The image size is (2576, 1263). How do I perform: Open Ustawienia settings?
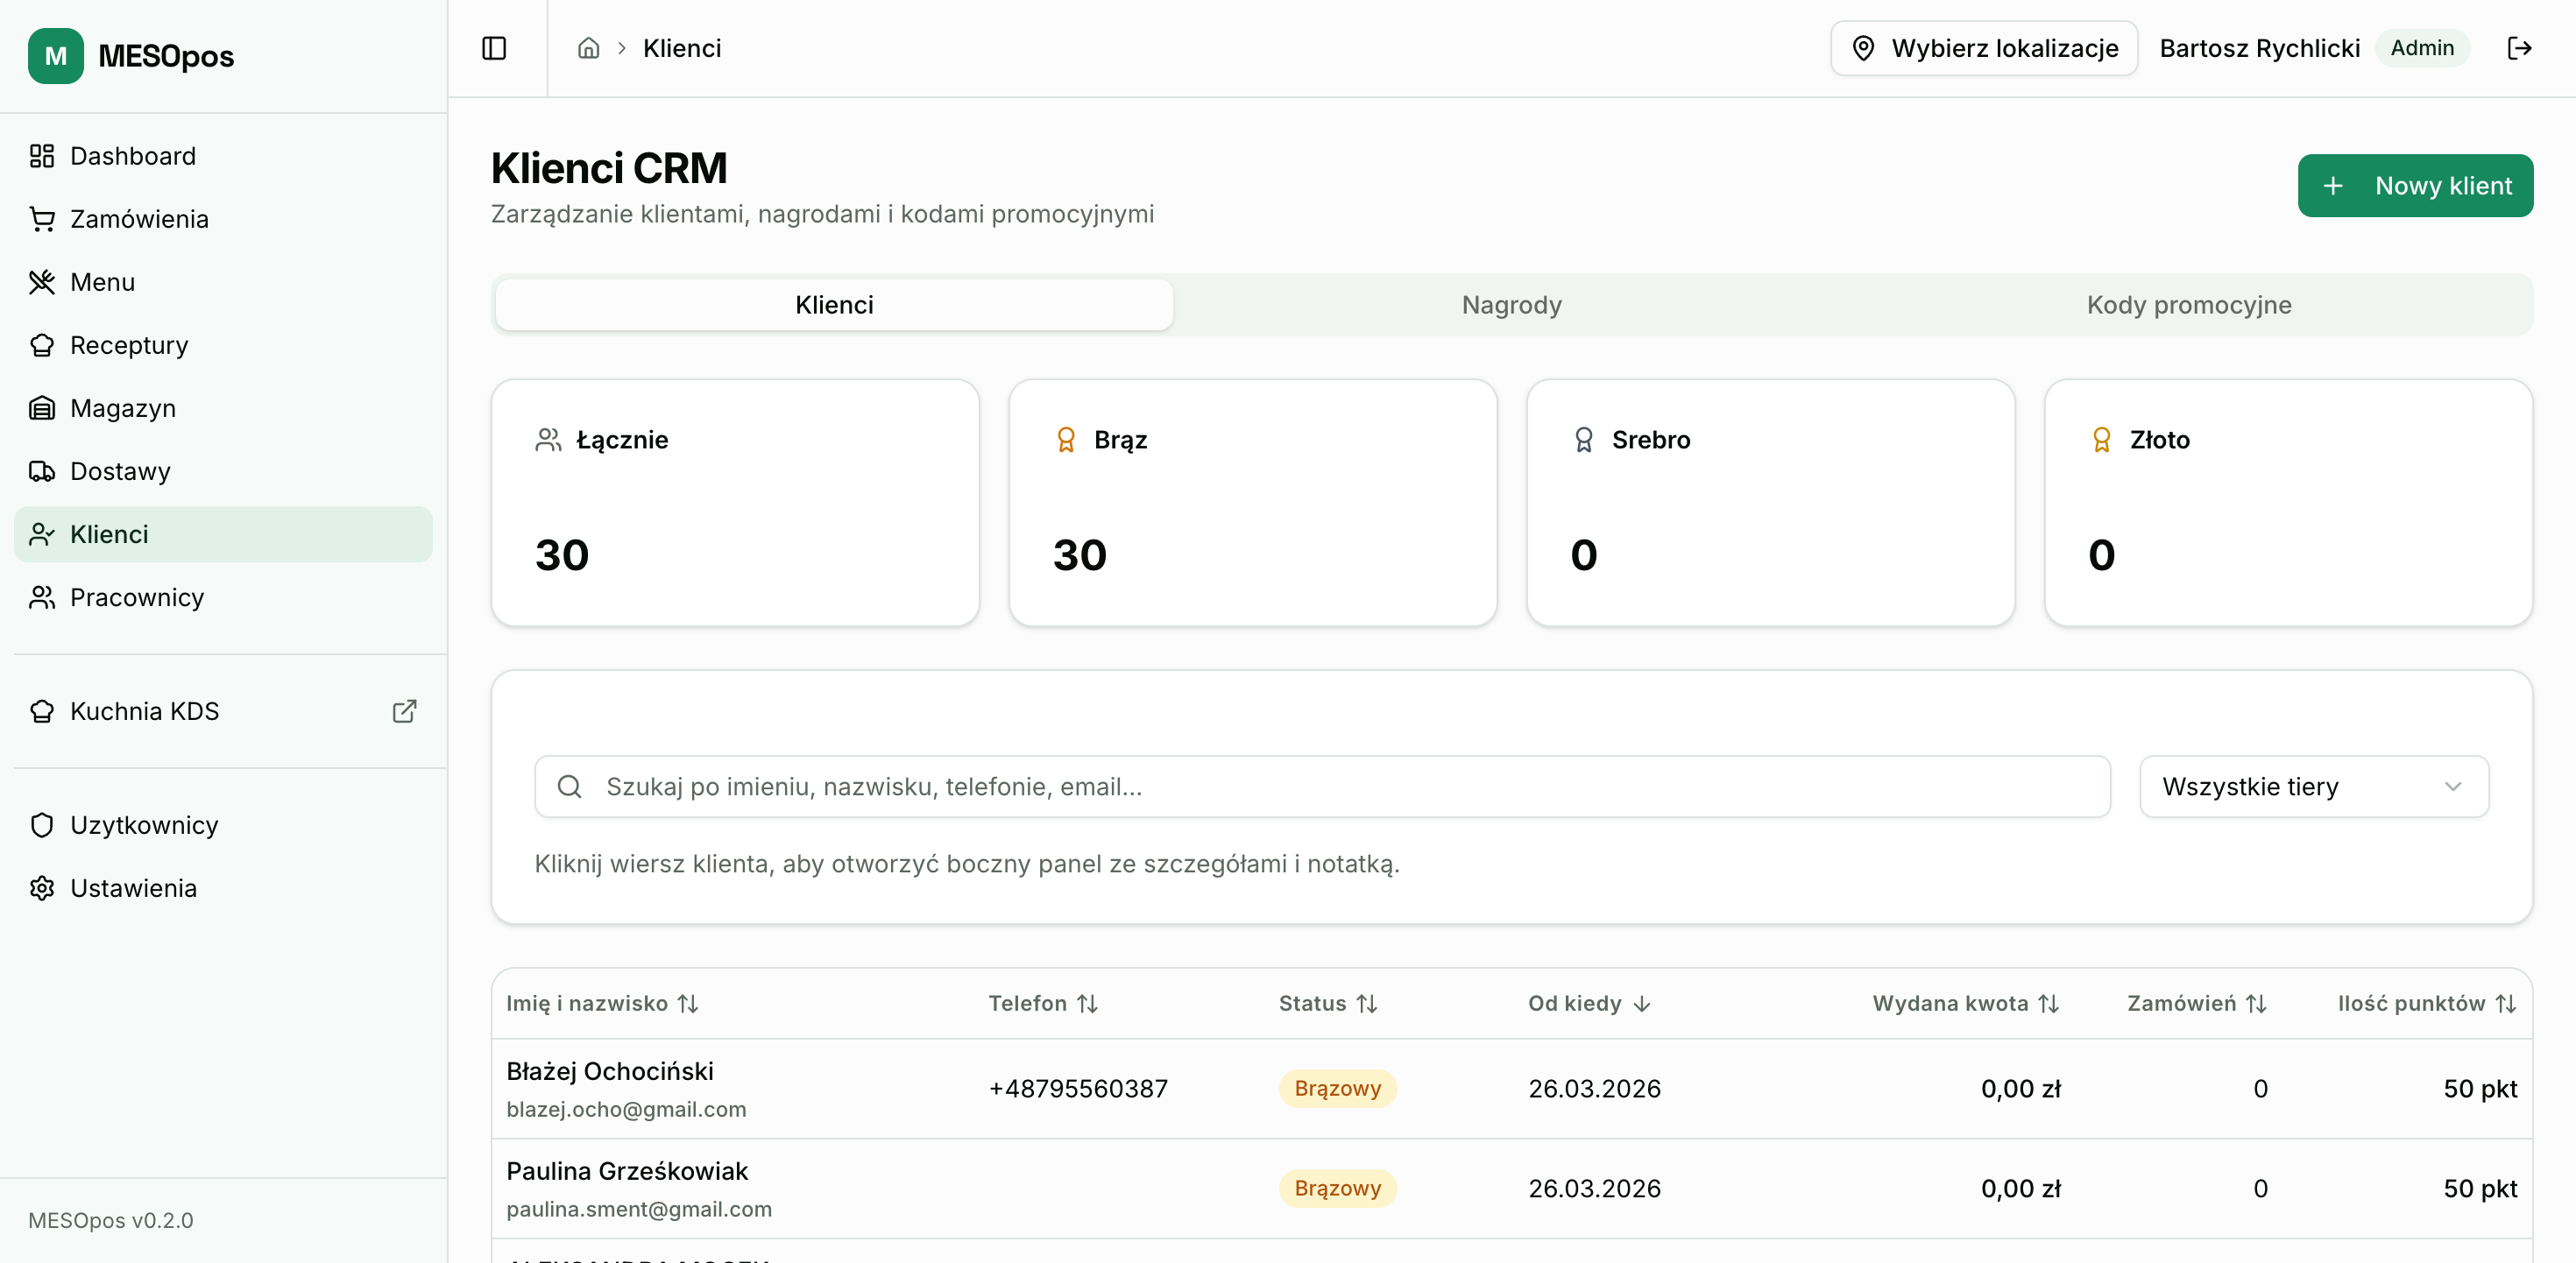(133, 887)
